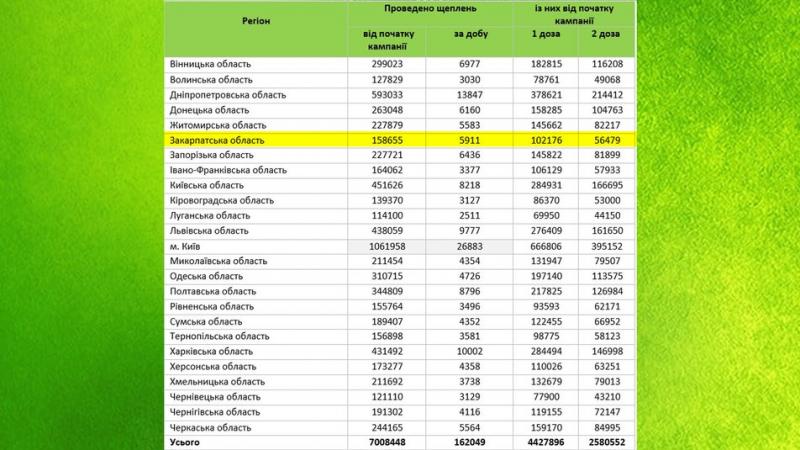Click the '2 доза' column header
This screenshot has height=450, width=800.
click(606, 36)
